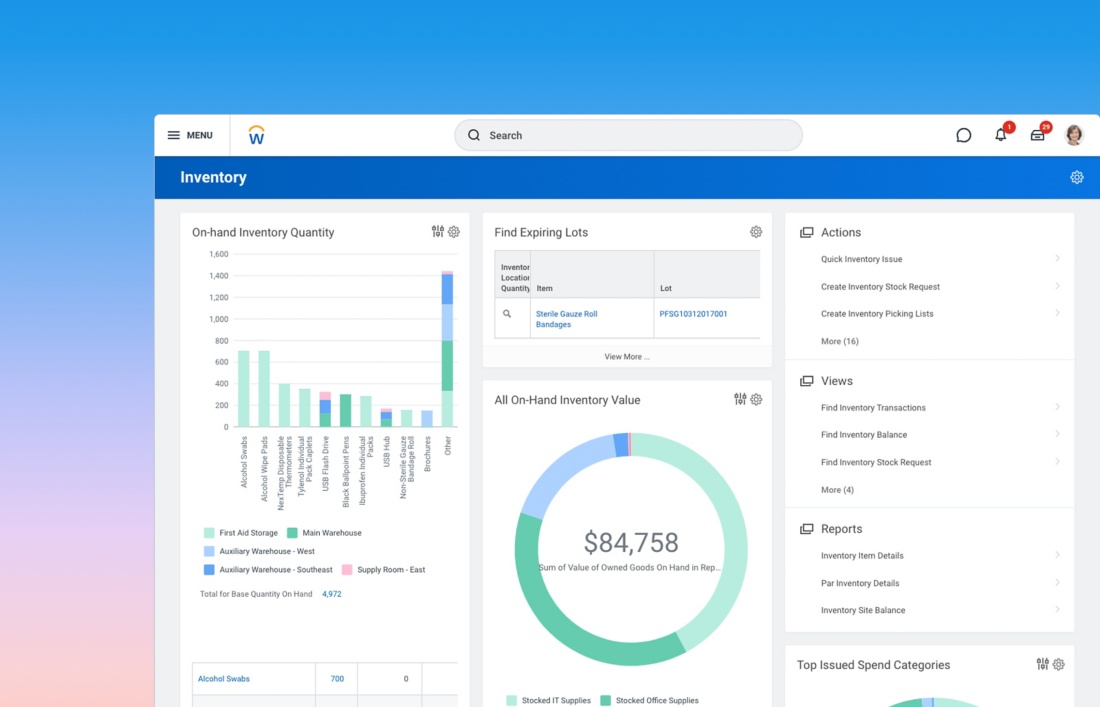Image resolution: width=1100 pixels, height=707 pixels.
Task: Open the notifications bell
Action: pos(1000,135)
